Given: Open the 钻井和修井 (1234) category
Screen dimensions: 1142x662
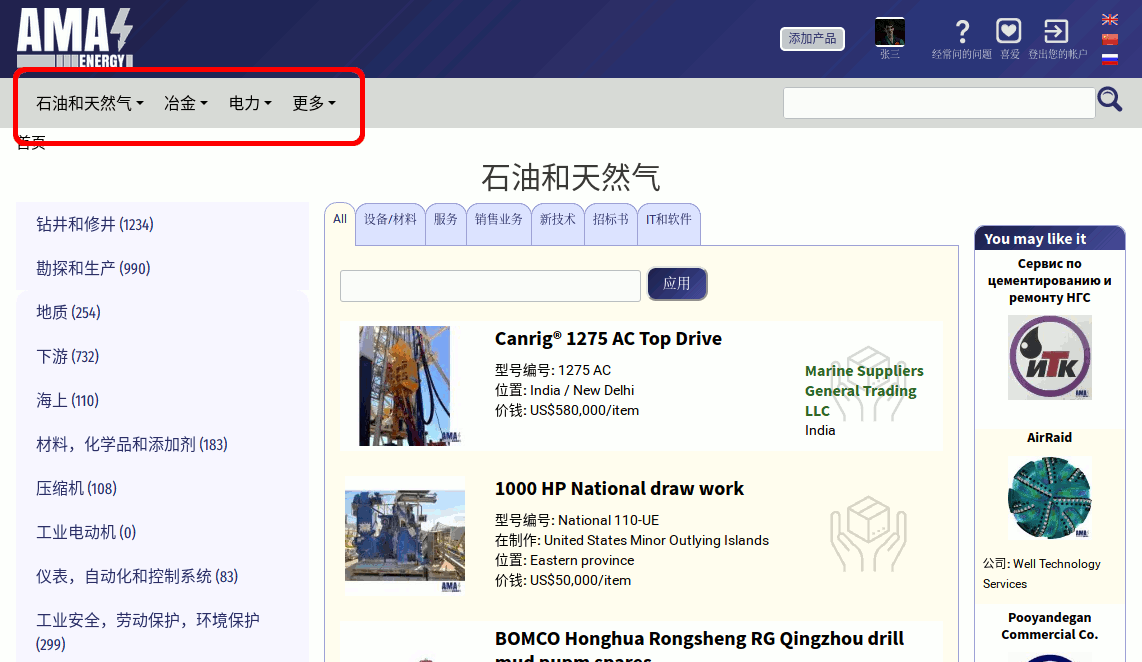Looking at the screenshot, I should tap(95, 224).
